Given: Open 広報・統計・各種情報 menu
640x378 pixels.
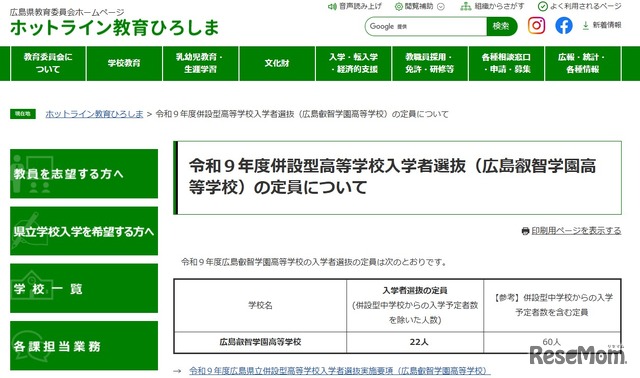Looking at the screenshot, I should 582,63.
